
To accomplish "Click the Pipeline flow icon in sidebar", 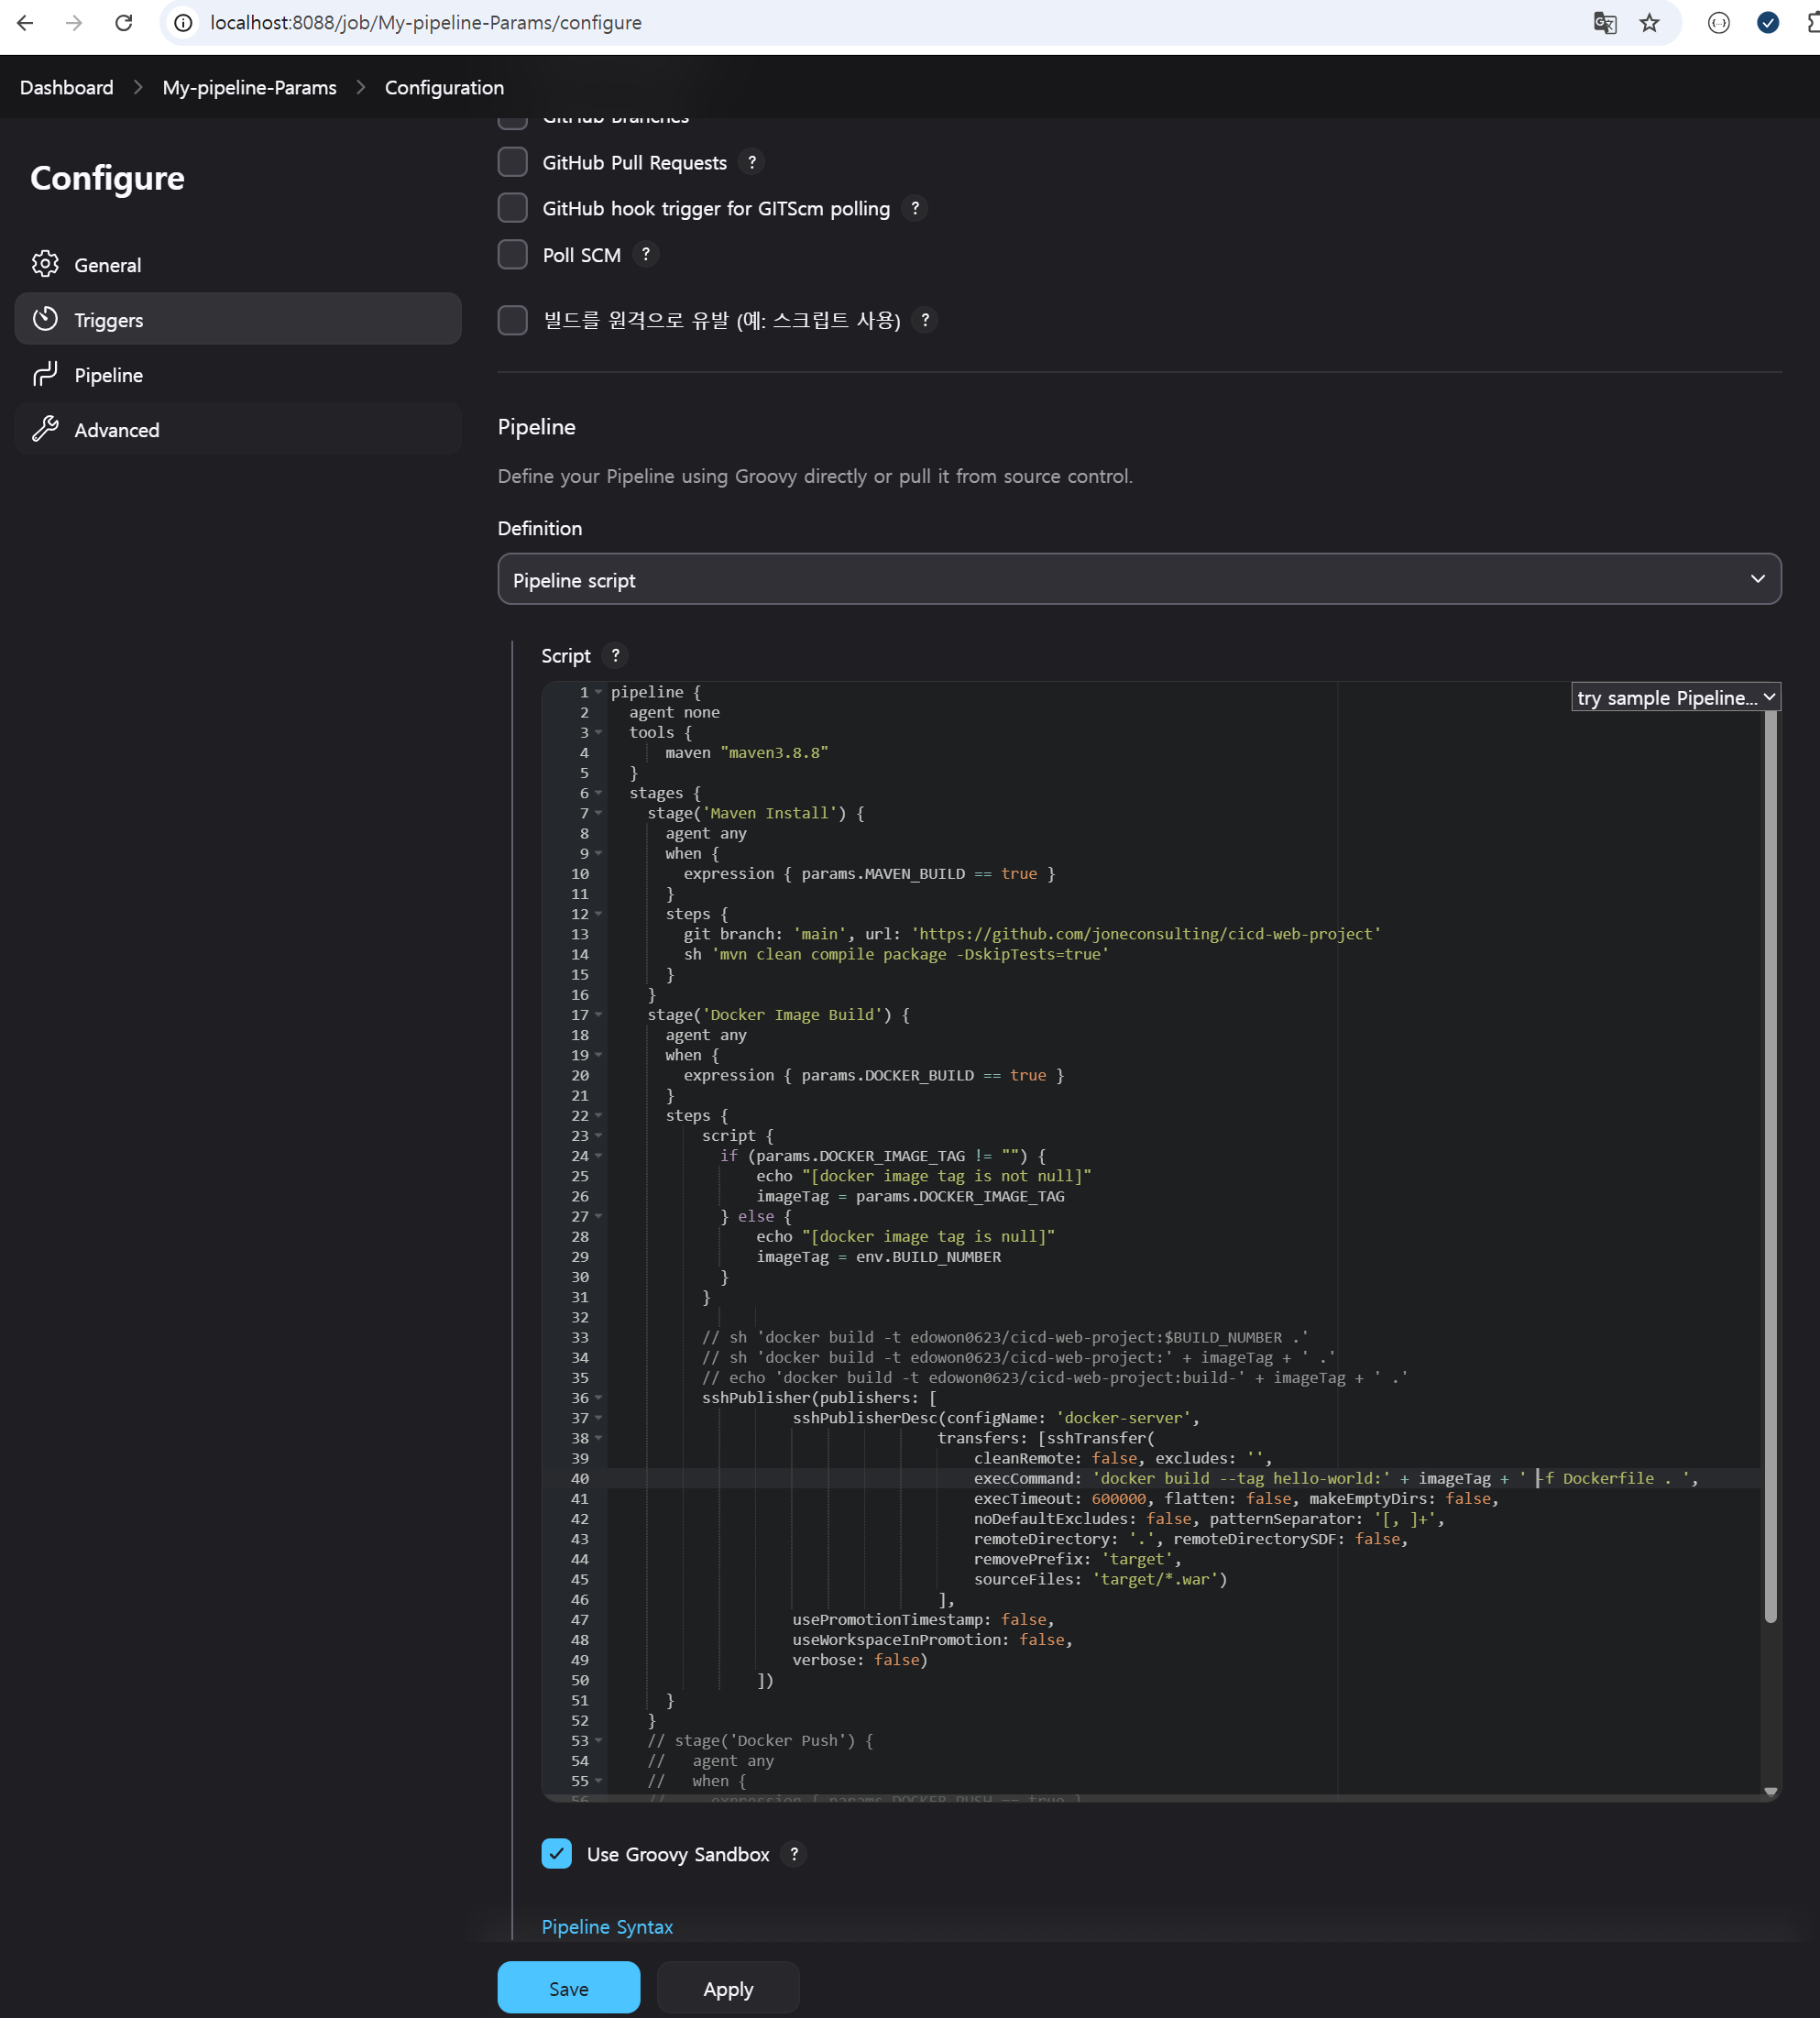I will [x=45, y=374].
